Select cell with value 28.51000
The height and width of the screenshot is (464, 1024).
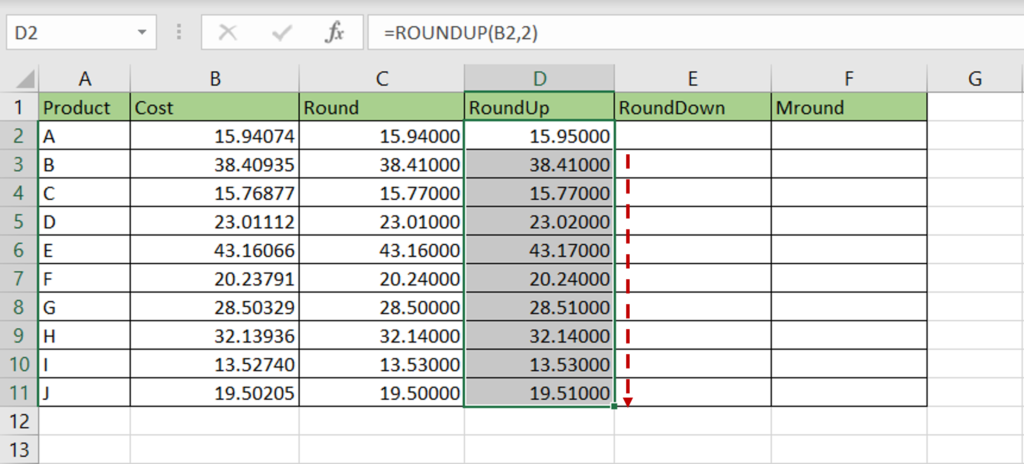point(539,307)
